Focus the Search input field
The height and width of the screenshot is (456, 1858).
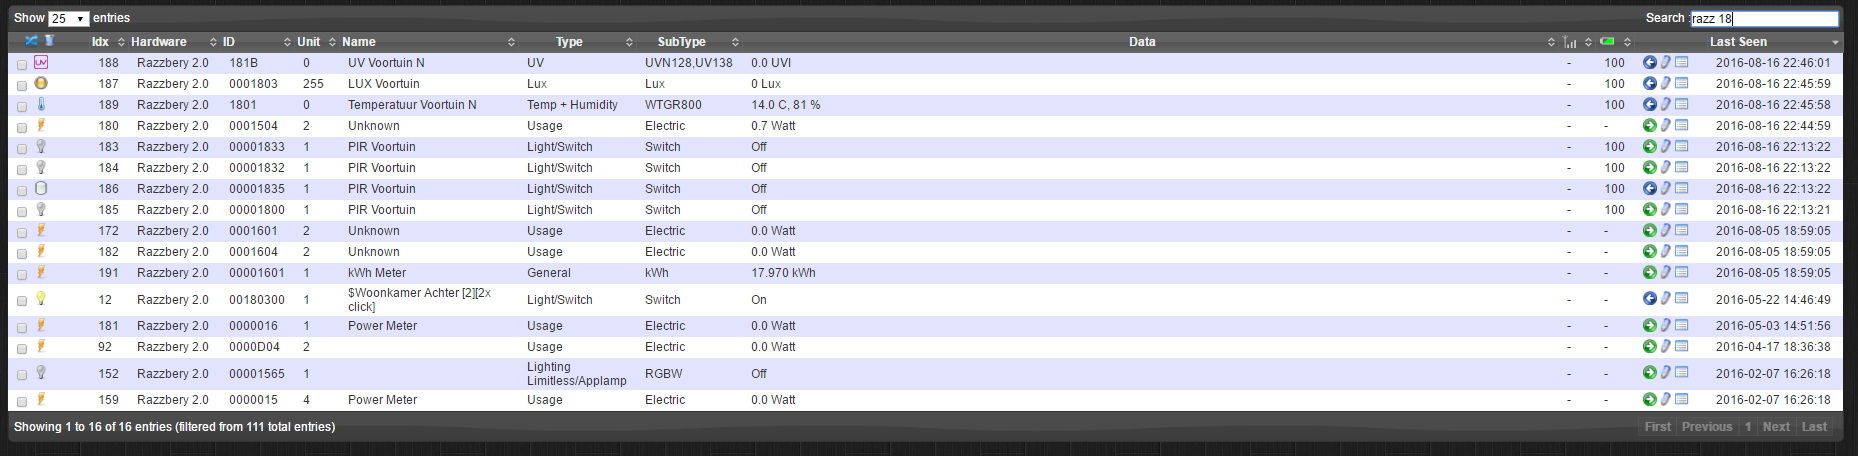1764,18
